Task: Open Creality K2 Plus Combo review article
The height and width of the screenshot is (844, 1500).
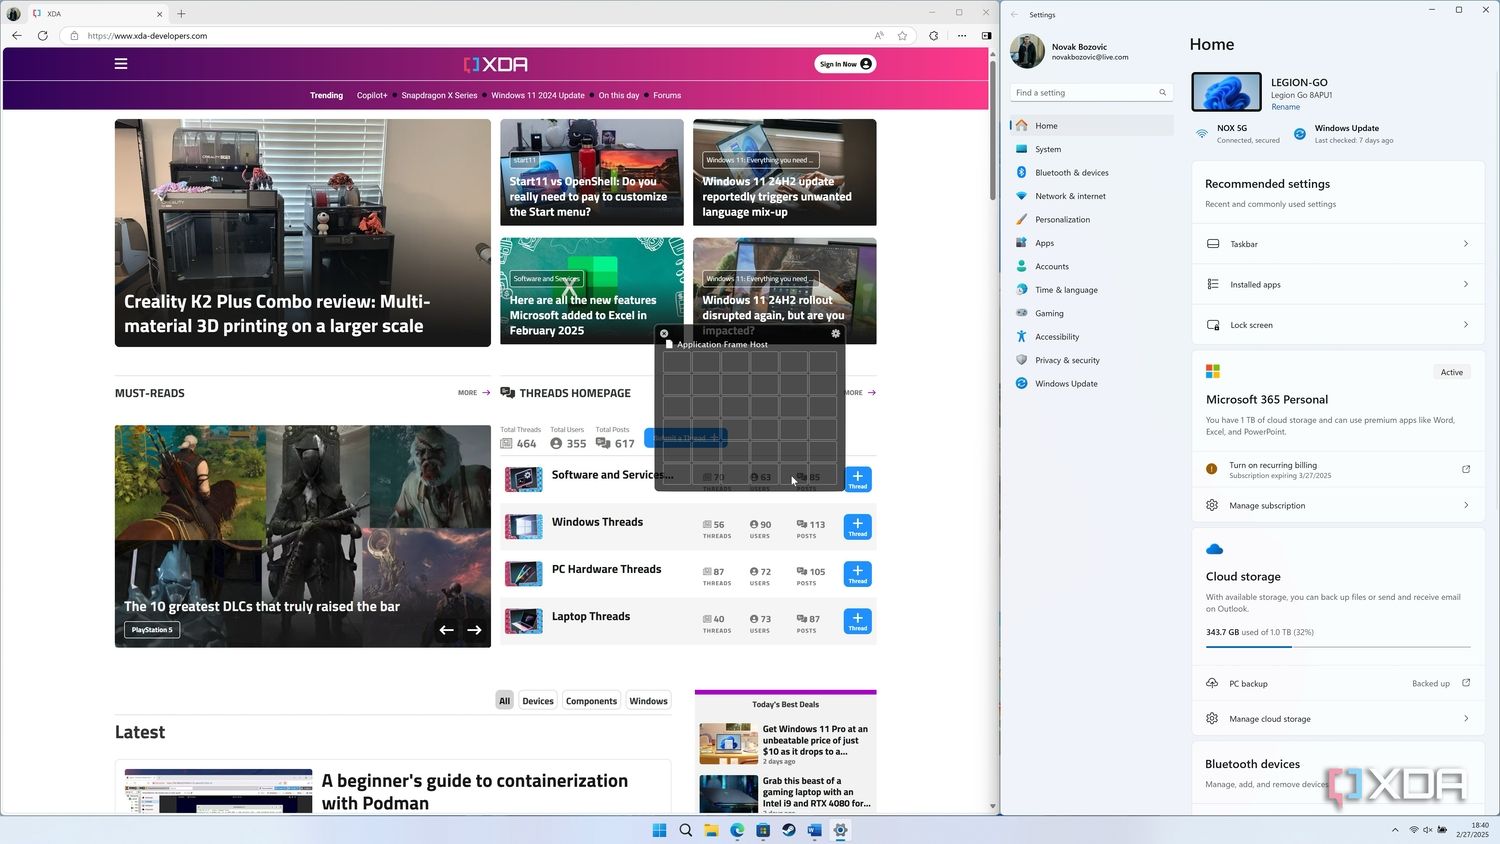Action: pyautogui.click(x=303, y=233)
